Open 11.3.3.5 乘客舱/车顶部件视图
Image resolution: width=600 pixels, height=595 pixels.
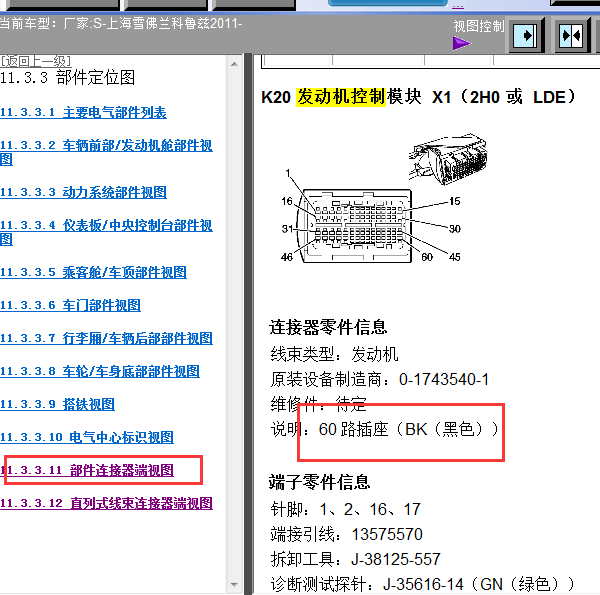pos(93,272)
